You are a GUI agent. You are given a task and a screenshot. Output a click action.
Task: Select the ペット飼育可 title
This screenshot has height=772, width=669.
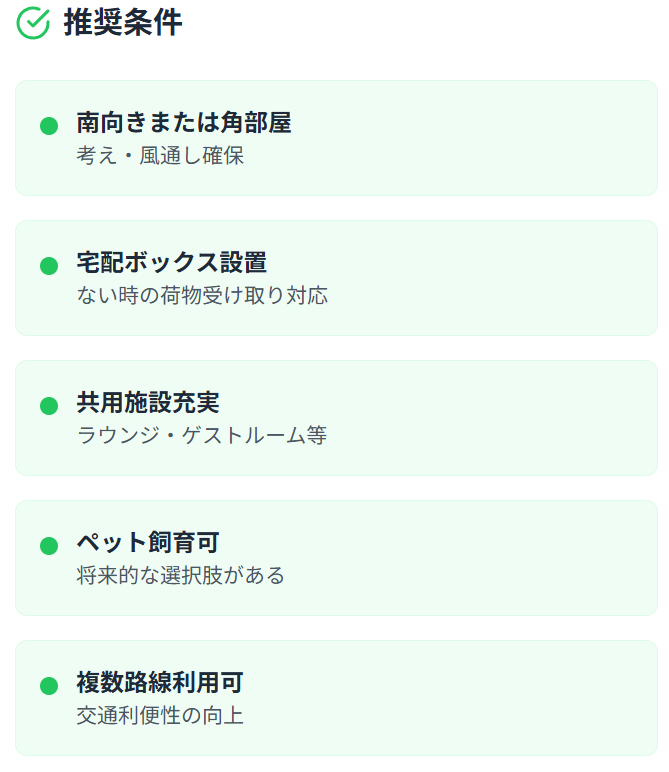[x=148, y=542]
